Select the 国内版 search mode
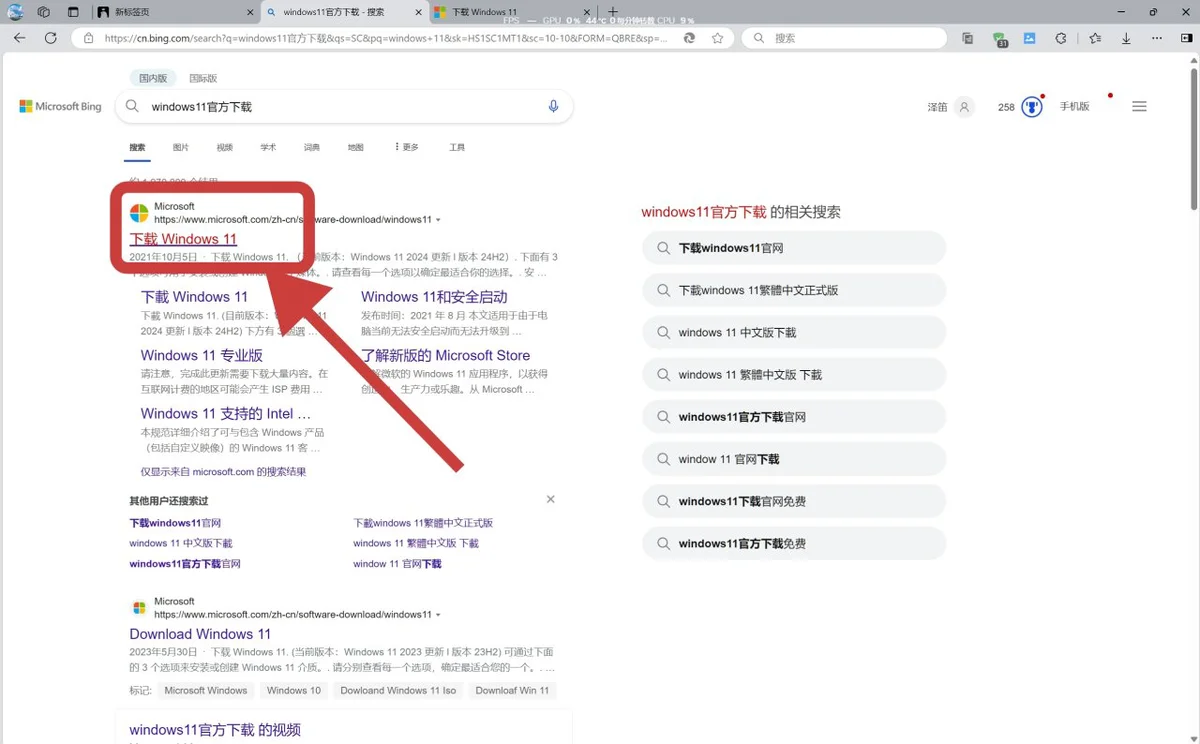This screenshot has height=744, width=1200. click(x=153, y=78)
